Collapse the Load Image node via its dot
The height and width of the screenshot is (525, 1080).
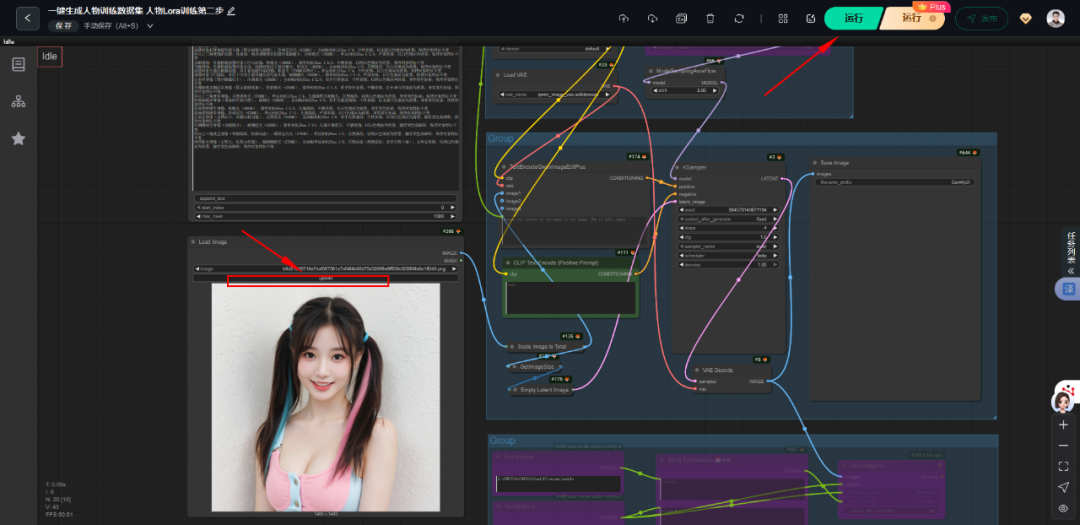[x=194, y=242]
